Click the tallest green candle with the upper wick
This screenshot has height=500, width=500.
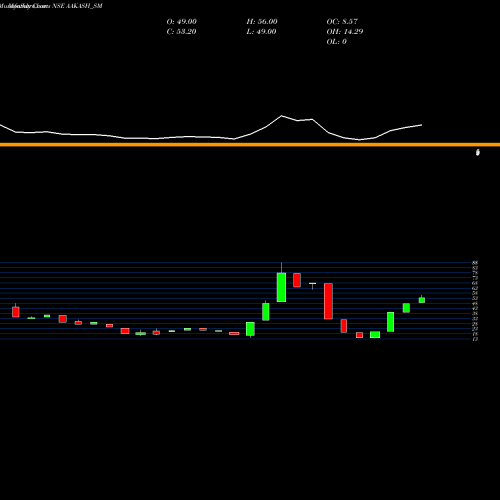[281, 287]
